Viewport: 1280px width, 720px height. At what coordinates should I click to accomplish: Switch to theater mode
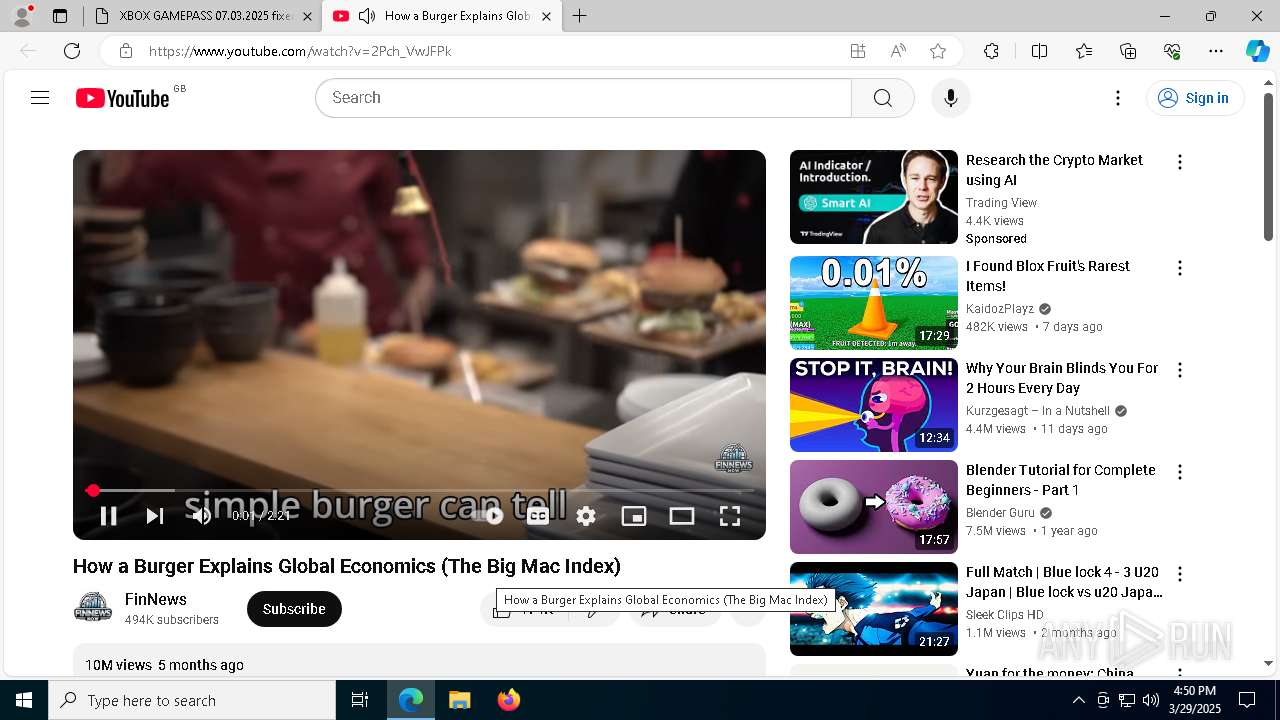682,516
